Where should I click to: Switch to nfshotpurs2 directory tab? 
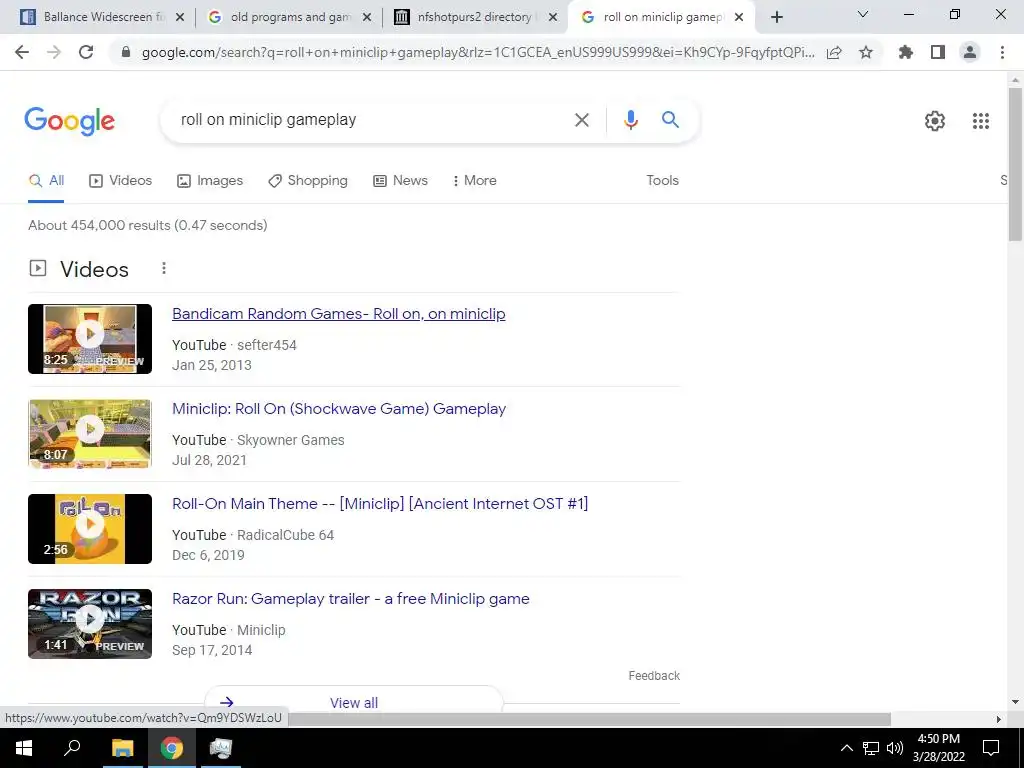coord(474,17)
